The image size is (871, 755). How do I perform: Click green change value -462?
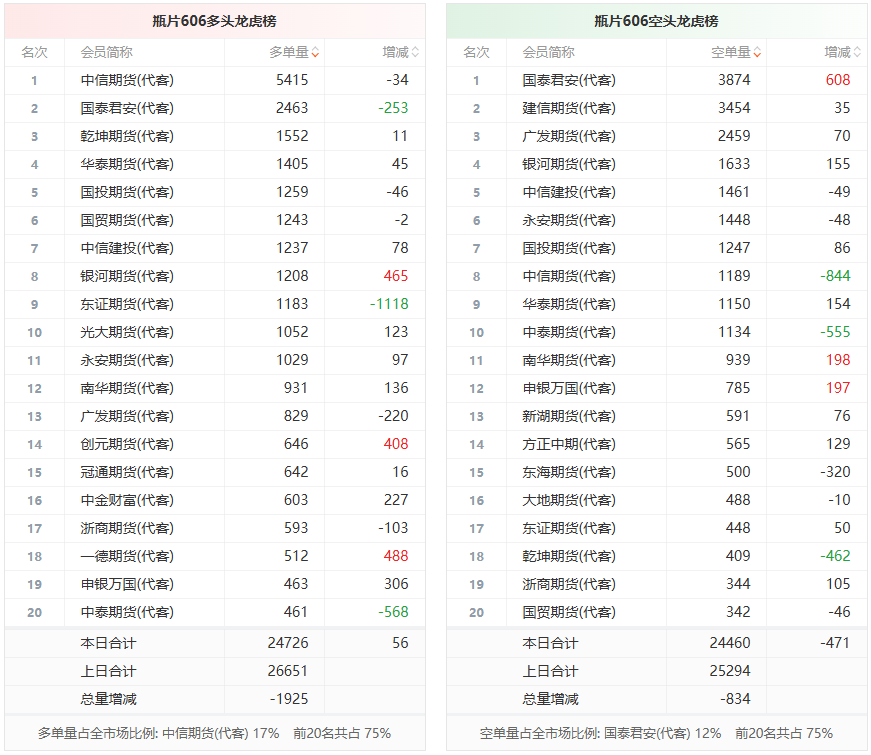coord(835,556)
